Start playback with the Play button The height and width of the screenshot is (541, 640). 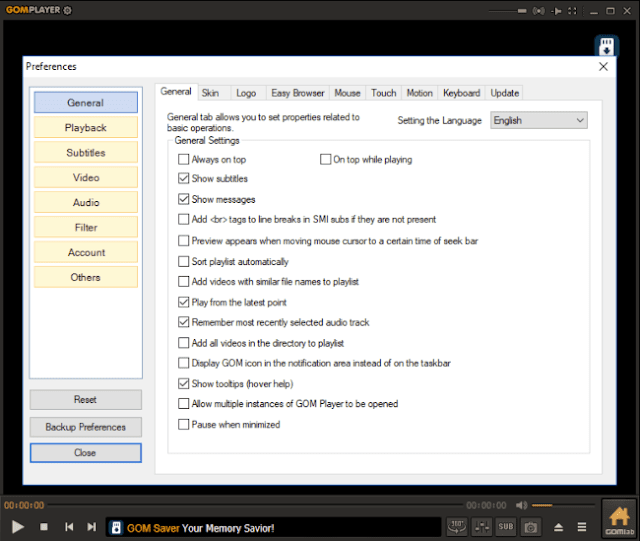pyautogui.click(x=18, y=527)
